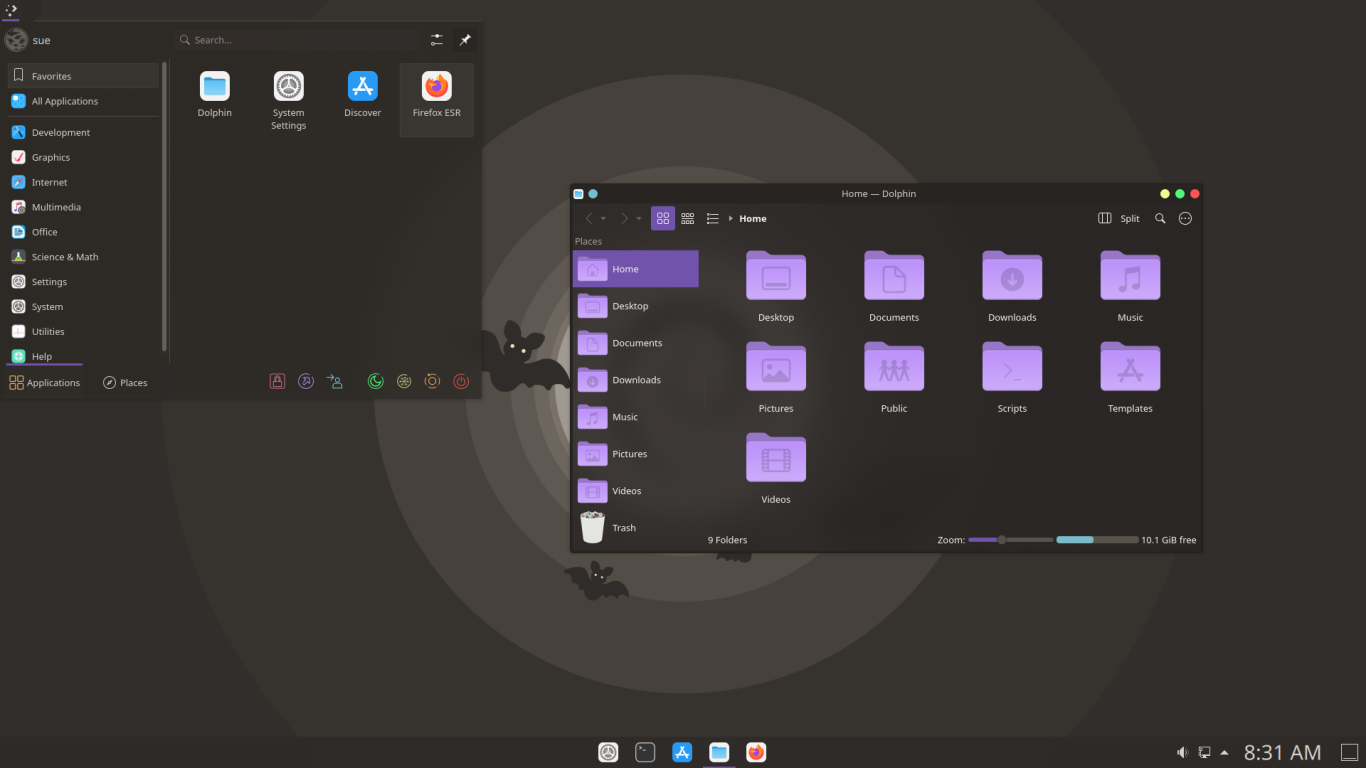Click the launcher Search field
1366x768 pixels.
click(297, 40)
